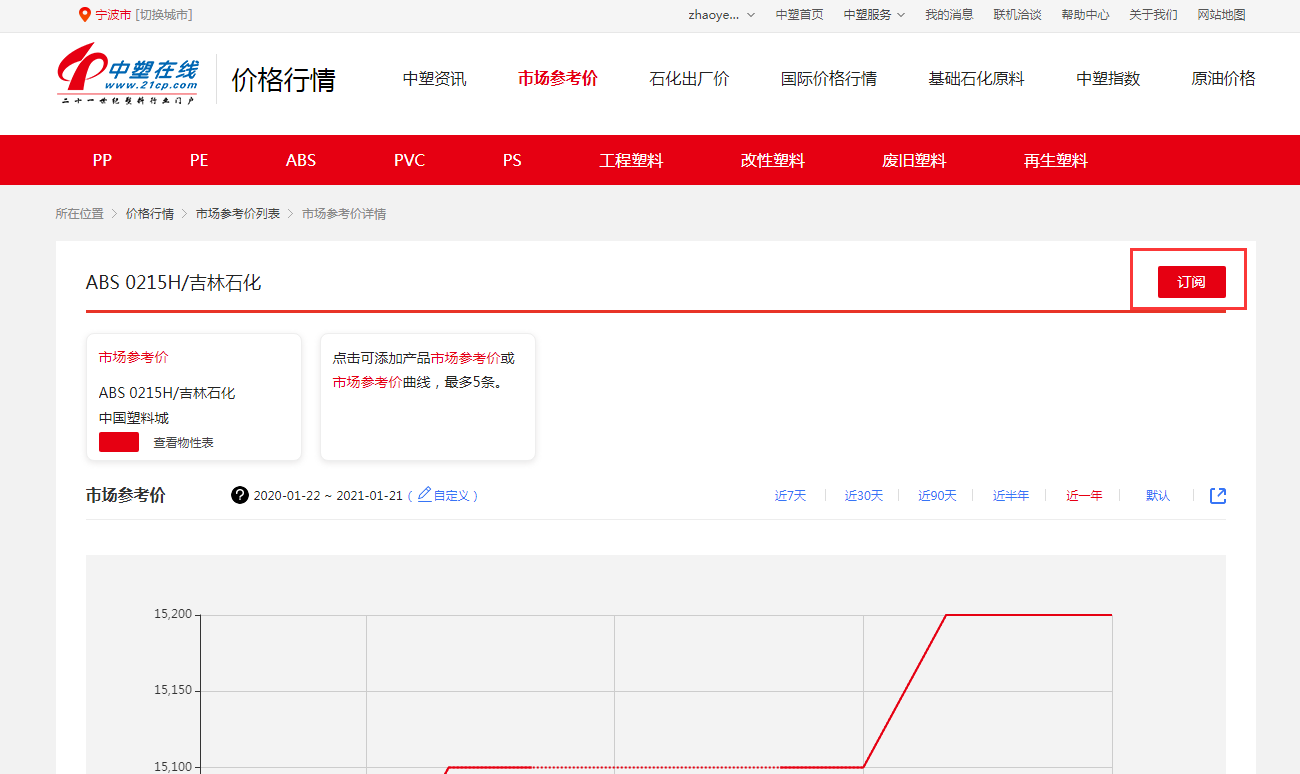The height and width of the screenshot is (774, 1300).
Task: Click 查看物性表 link in product card
Action: click(183, 442)
